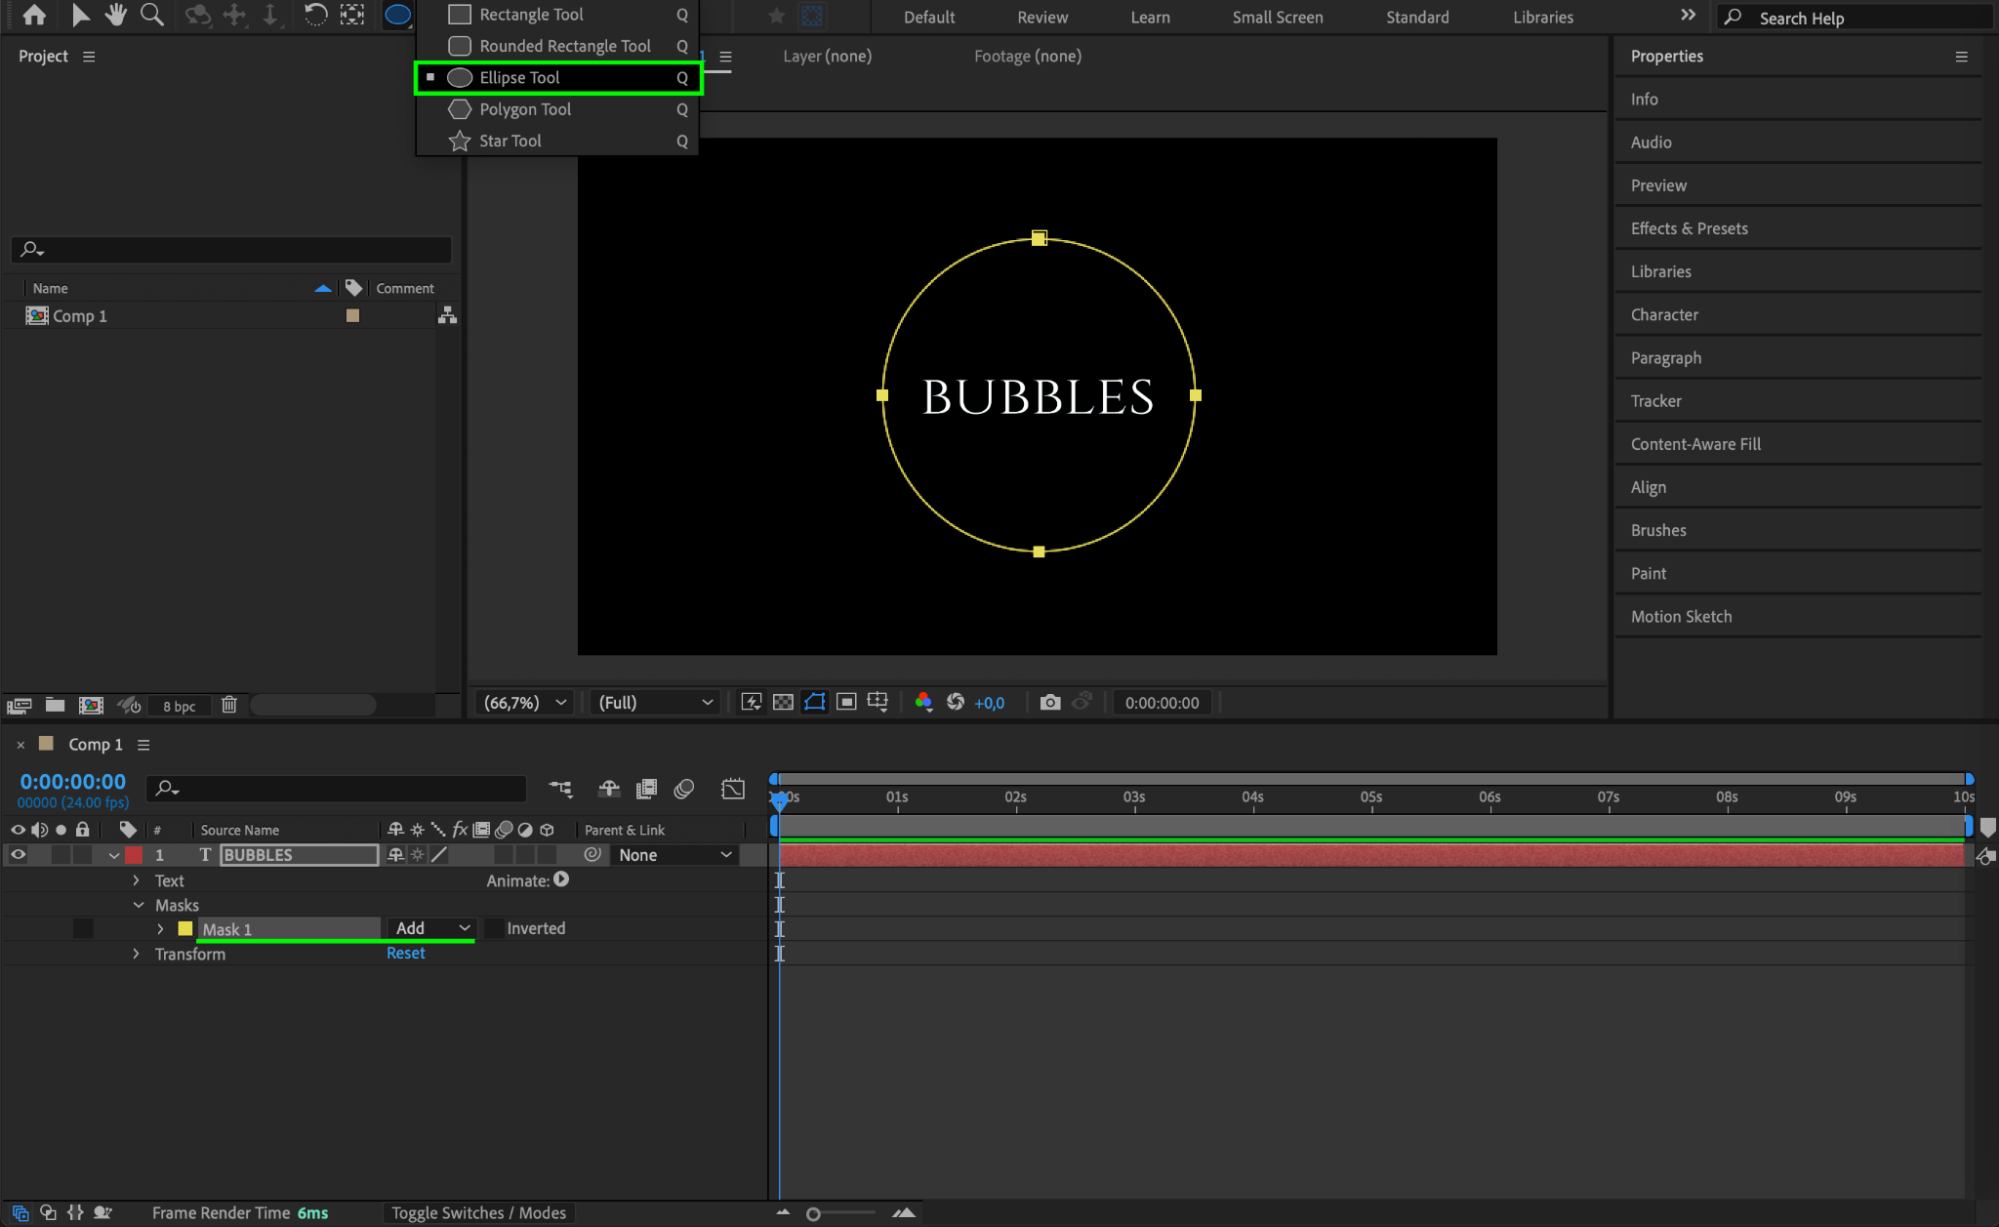This screenshot has width=1999, height=1227.
Task: Take snapshot with the camera icon
Action: coord(1049,703)
